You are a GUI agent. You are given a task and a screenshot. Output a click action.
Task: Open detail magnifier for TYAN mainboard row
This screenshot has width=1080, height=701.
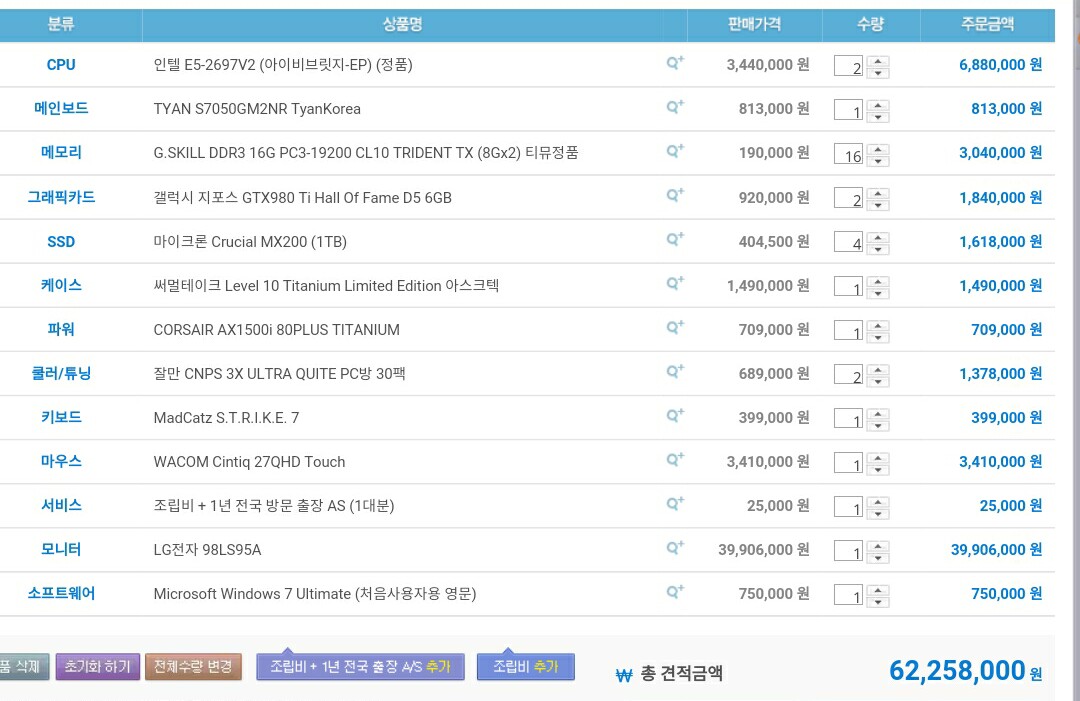(675, 107)
